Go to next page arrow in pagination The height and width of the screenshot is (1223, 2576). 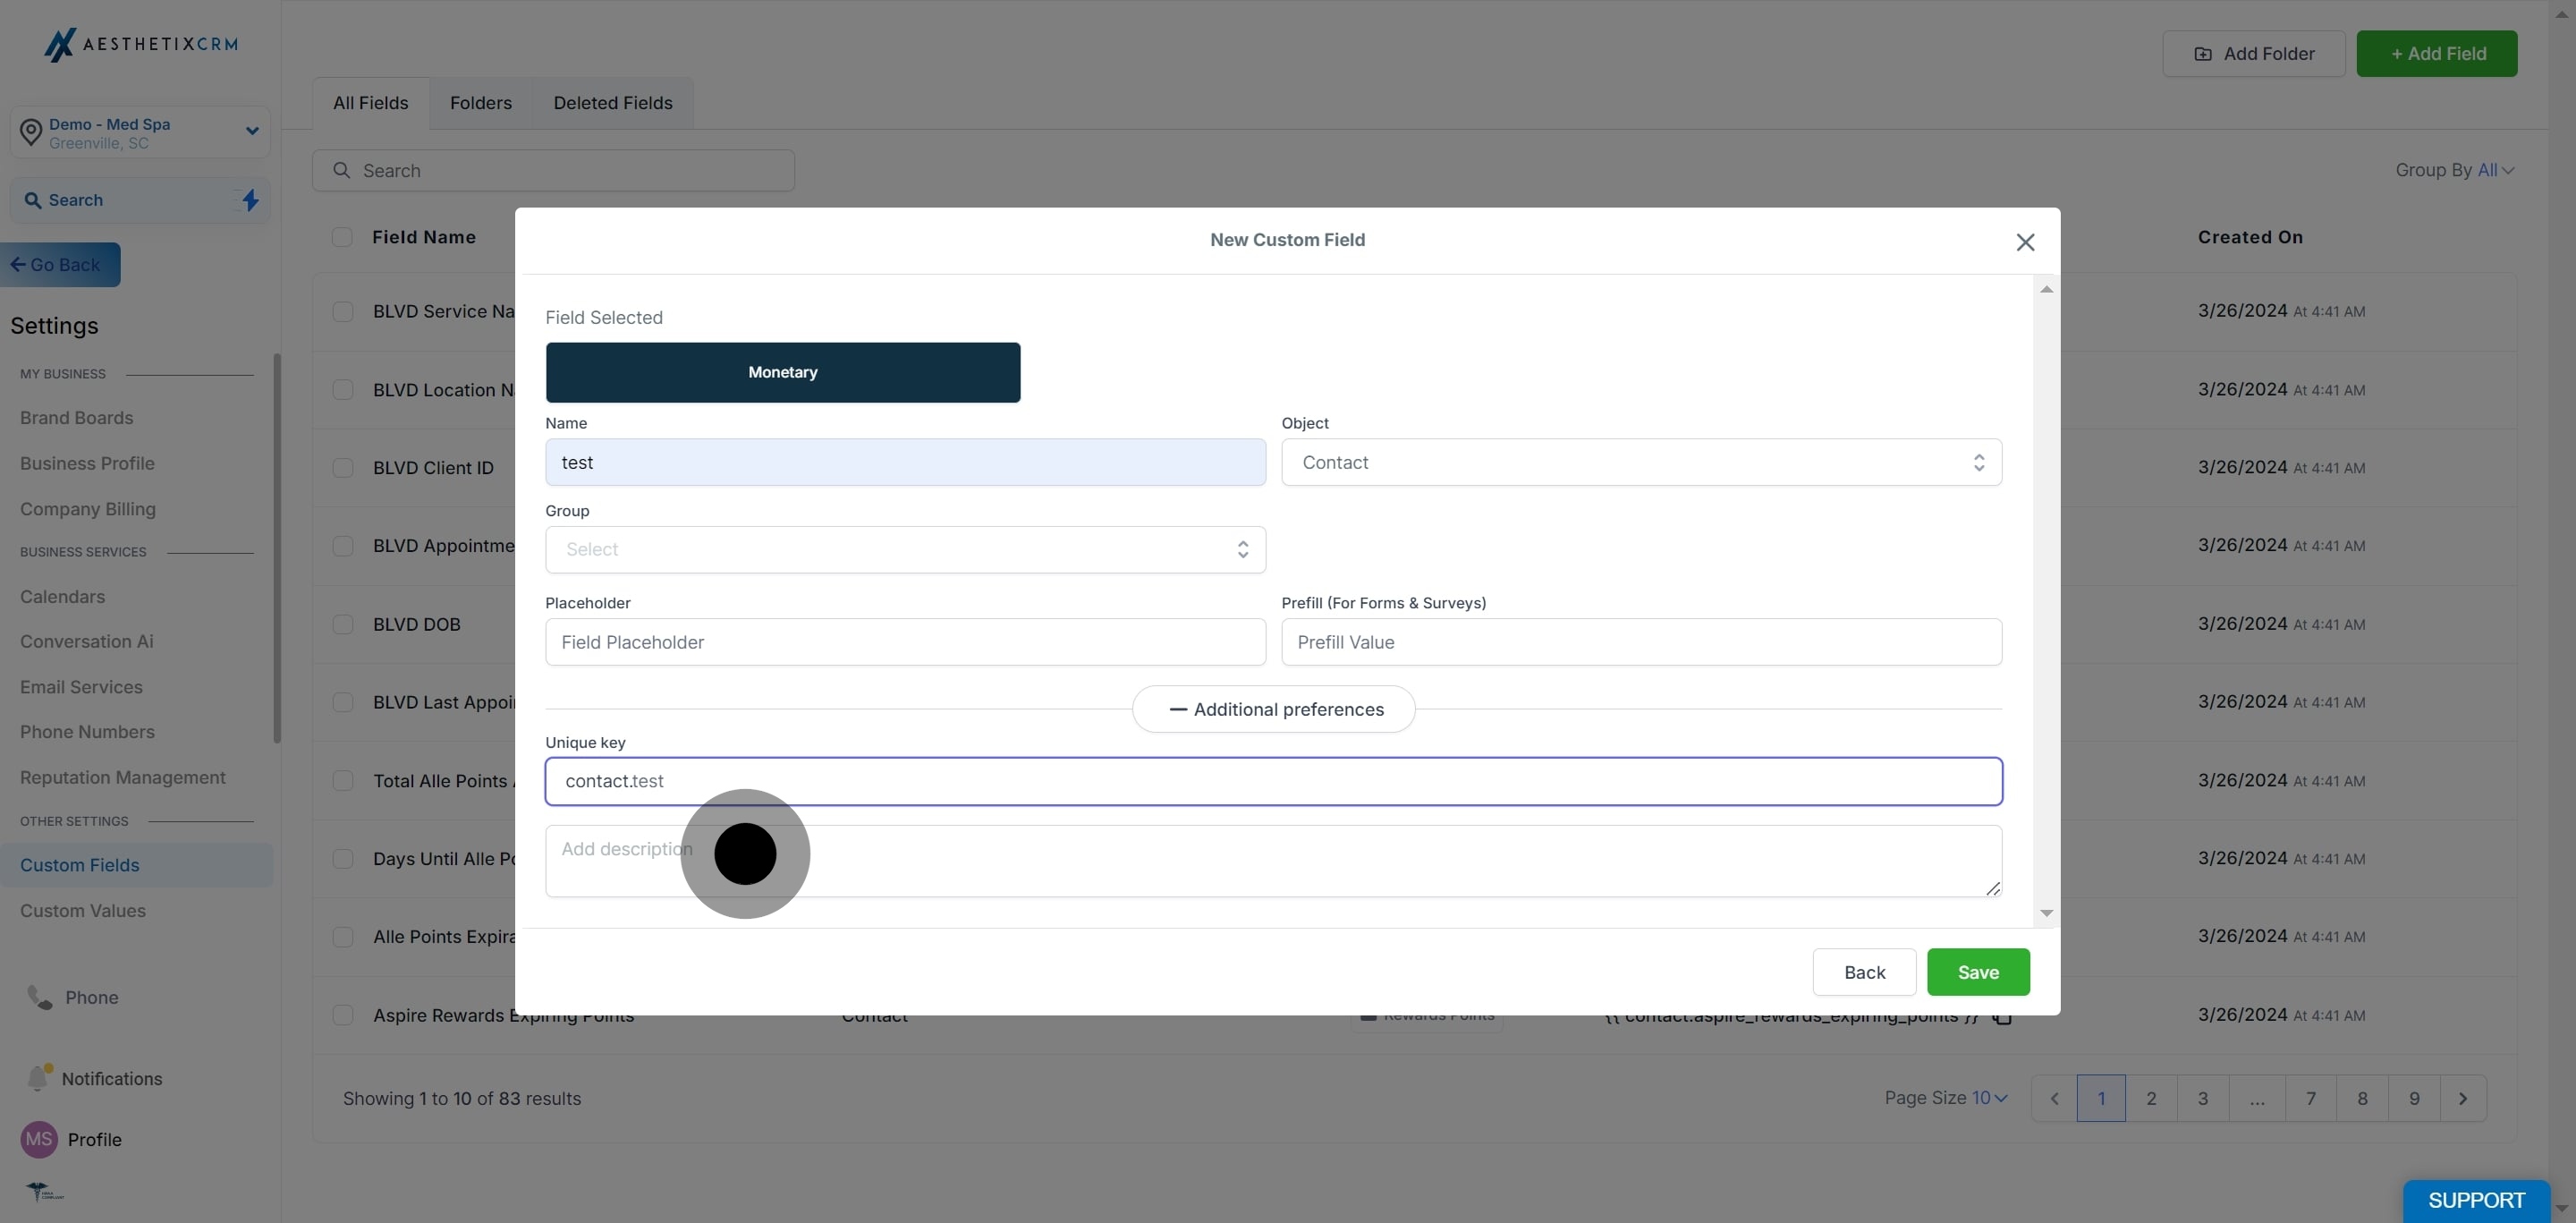(2462, 1098)
